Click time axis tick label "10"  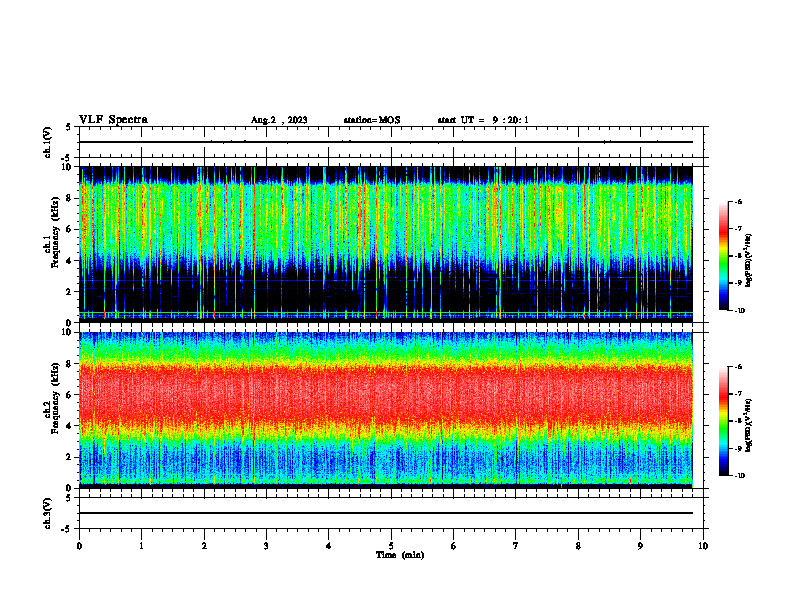(x=703, y=546)
